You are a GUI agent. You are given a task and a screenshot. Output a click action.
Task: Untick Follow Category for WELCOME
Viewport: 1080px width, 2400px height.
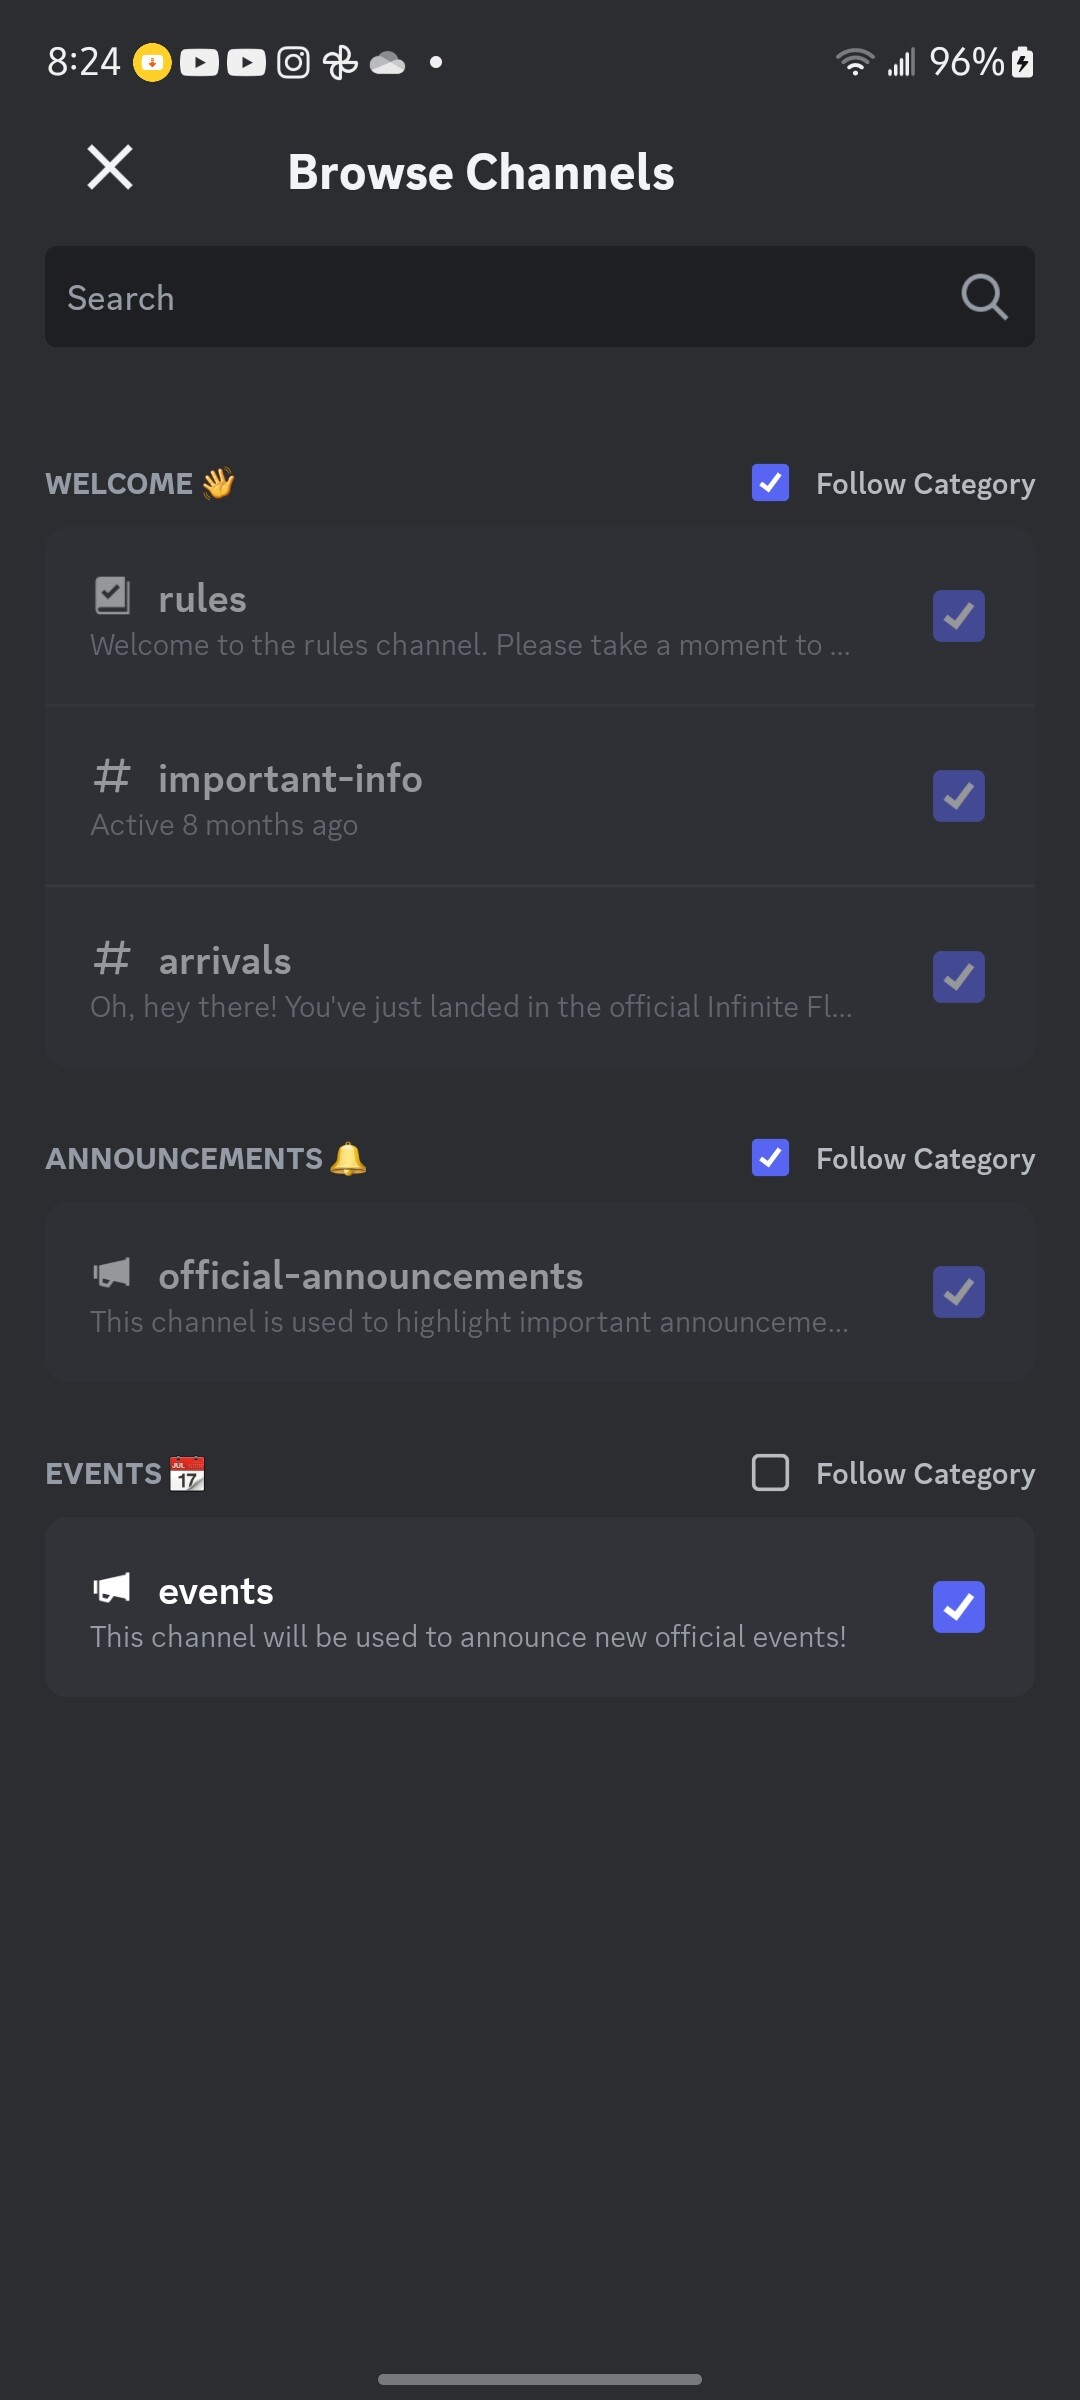[770, 483]
